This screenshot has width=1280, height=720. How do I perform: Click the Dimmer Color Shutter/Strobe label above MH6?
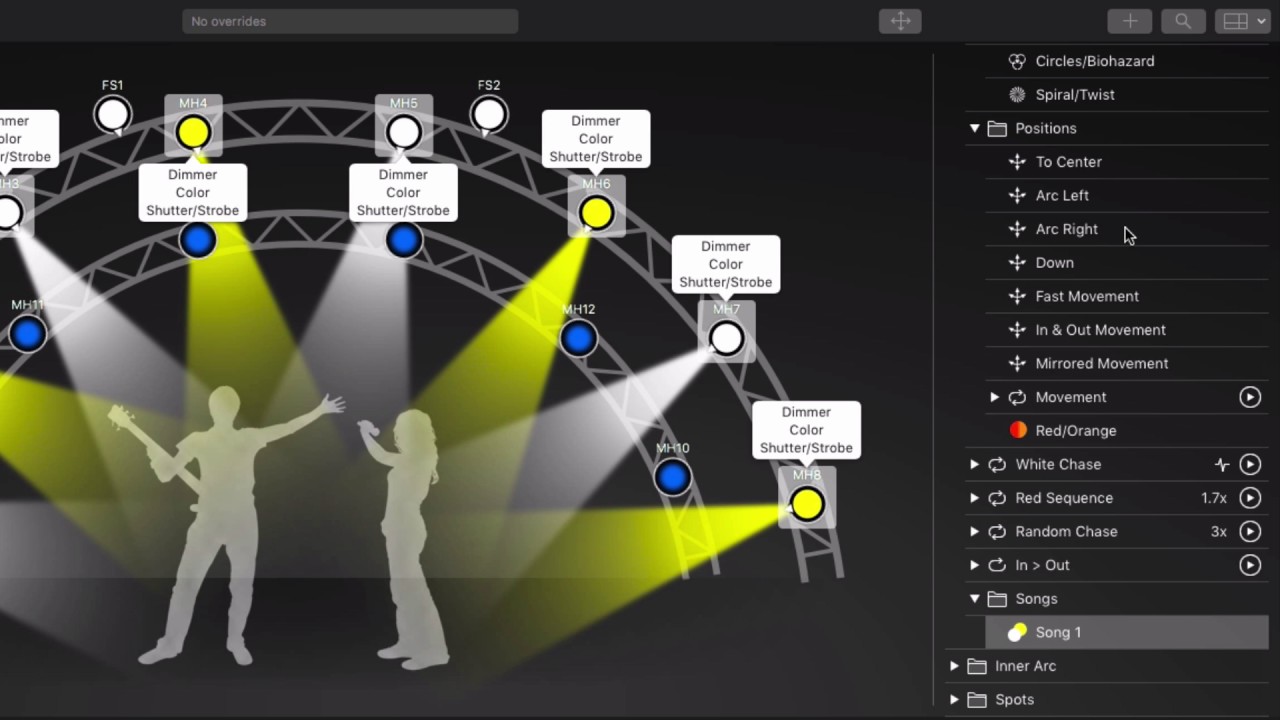point(596,139)
